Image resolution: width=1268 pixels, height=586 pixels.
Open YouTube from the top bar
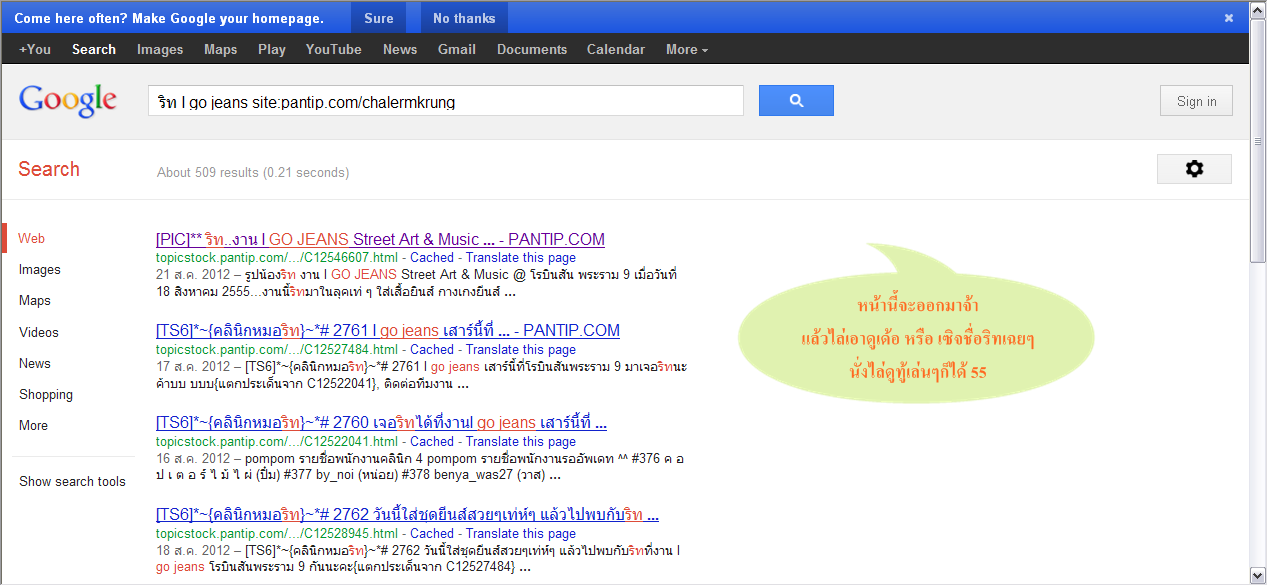pyautogui.click(x=334, y=49)
